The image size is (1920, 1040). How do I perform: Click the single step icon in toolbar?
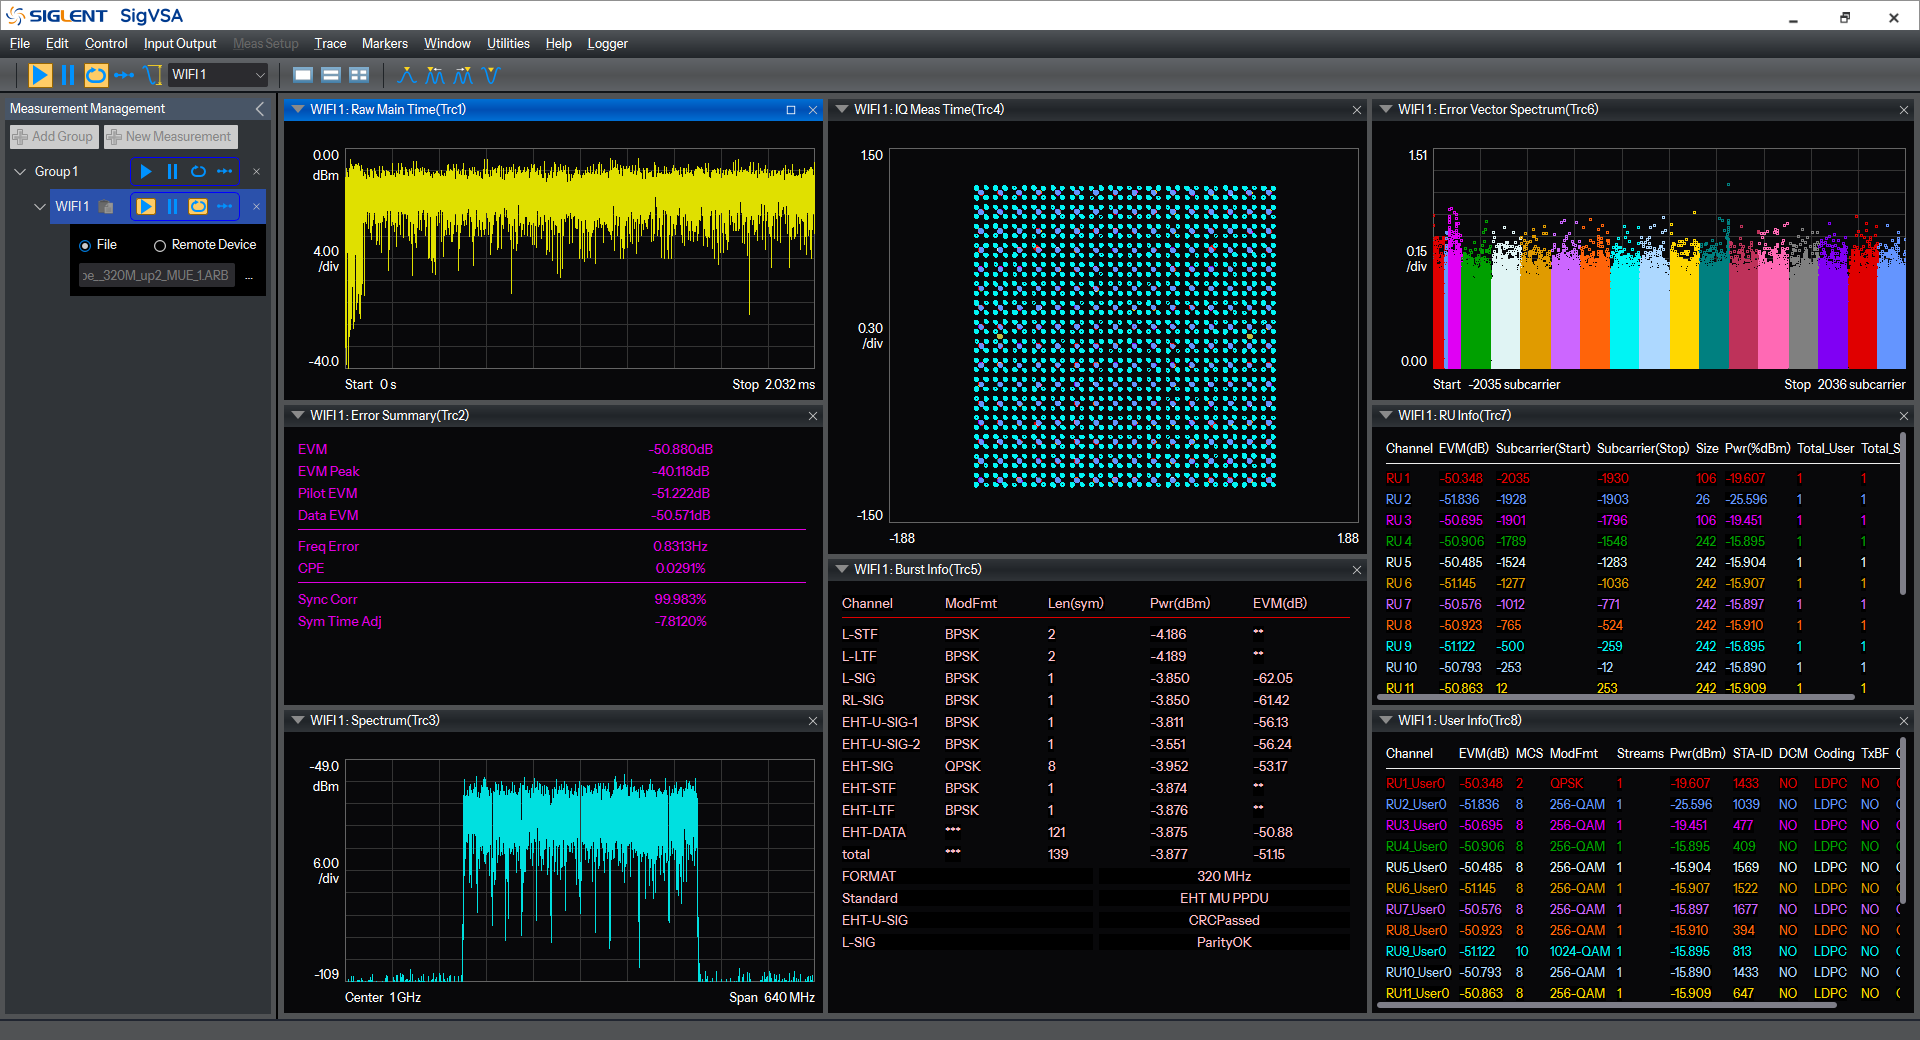124,75
